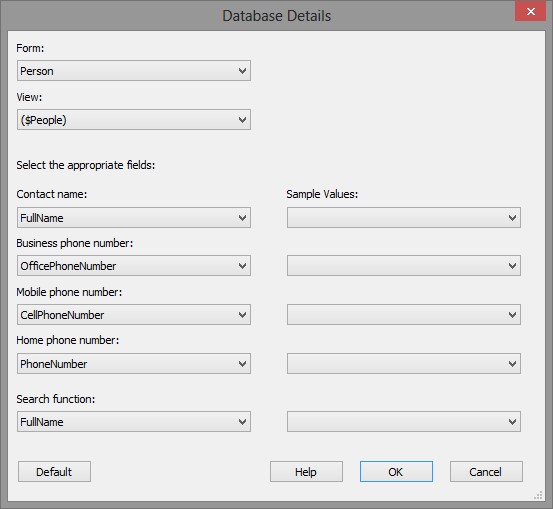Open sample values dropdown beside Search function
The height and width of the screenshot is (509, 553).
(x=404, y=422)
